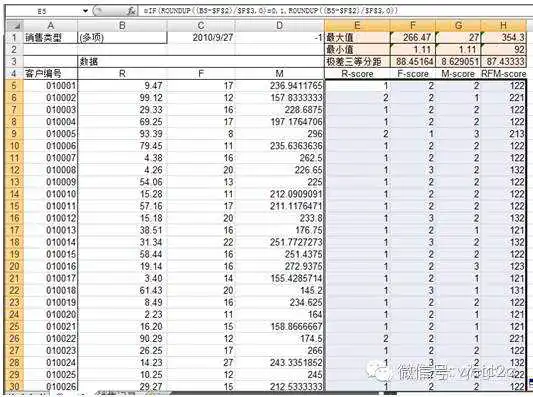The width and height of the screenshot is (533, 397).
Task: Select row 17 by its row header
Action: coord(14,230)
